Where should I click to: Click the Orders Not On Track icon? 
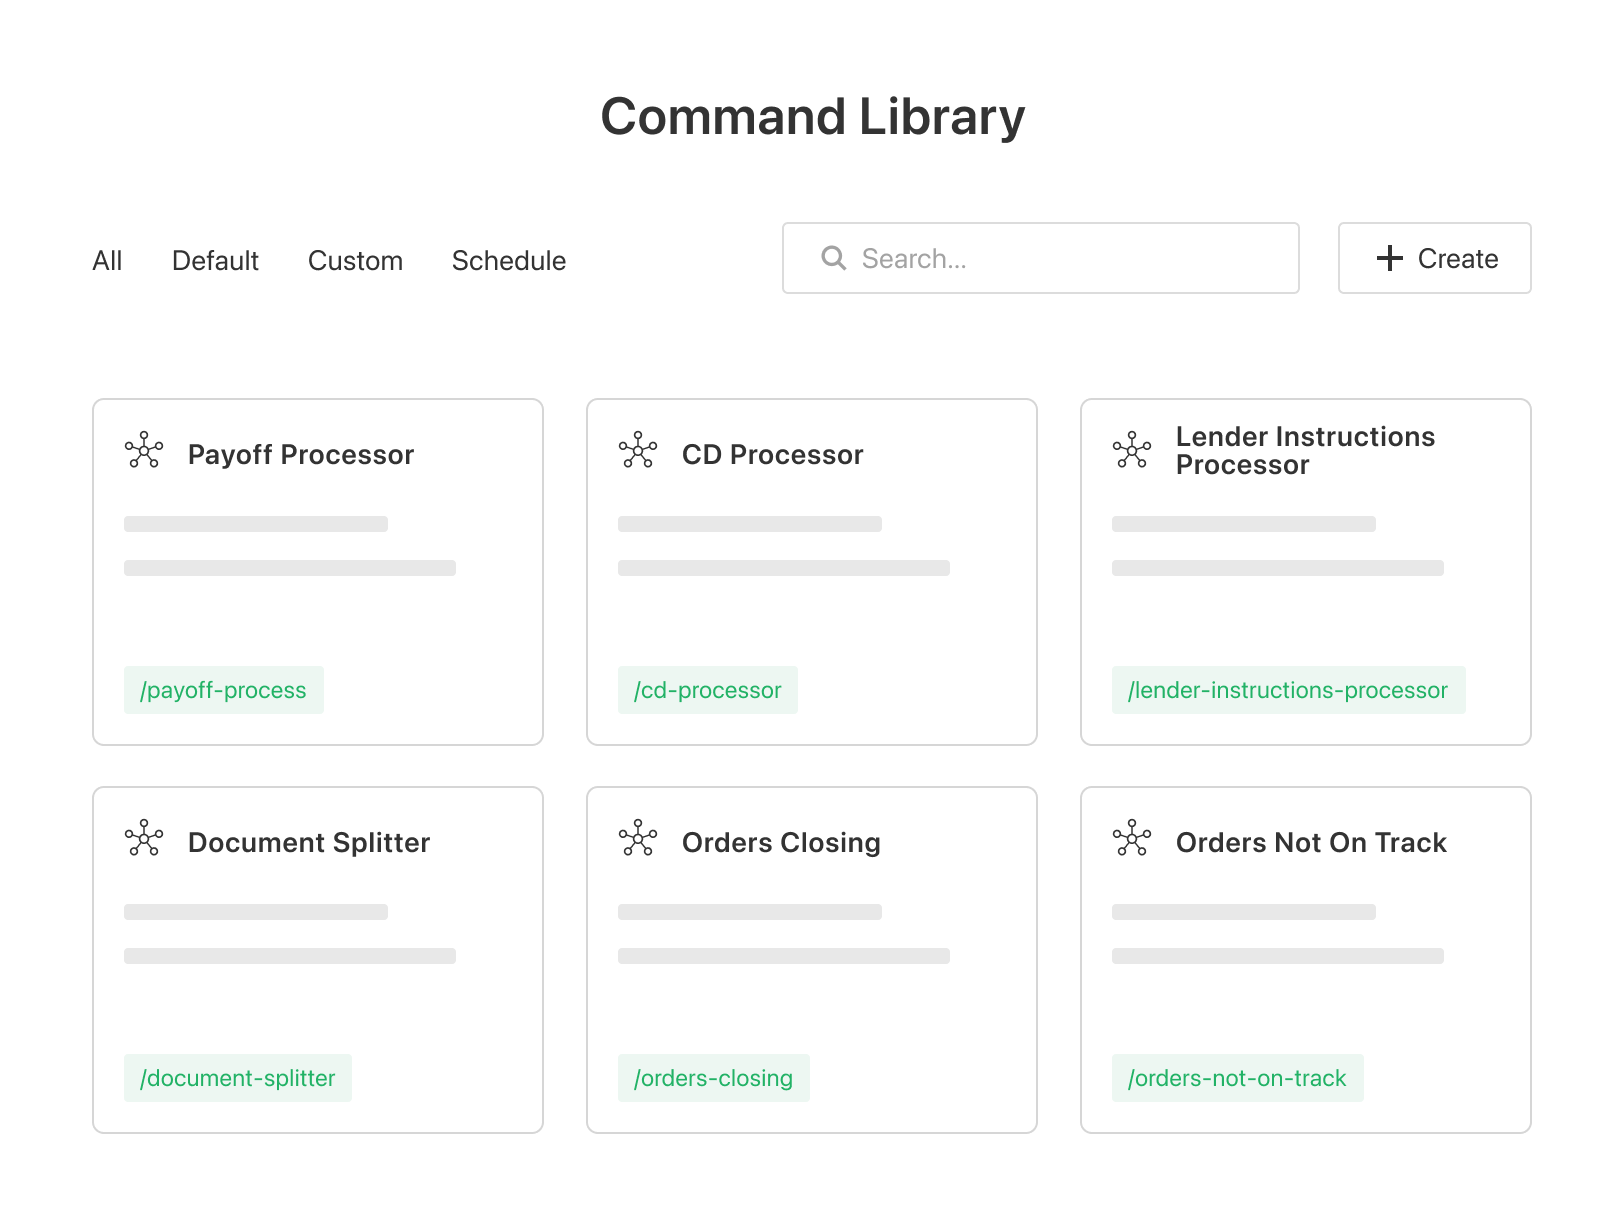[x=1132, y=839]
